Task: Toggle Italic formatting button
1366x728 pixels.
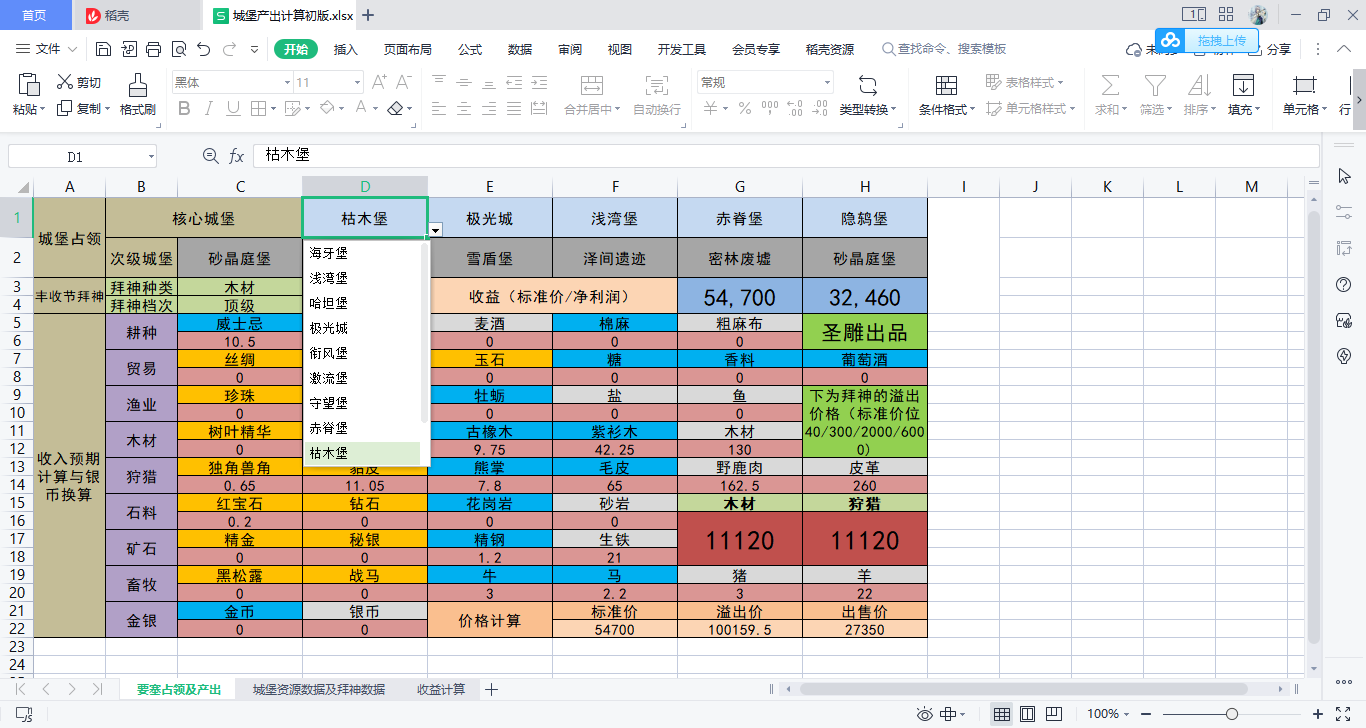Action: pyautogui.click(x=209, y=108)
